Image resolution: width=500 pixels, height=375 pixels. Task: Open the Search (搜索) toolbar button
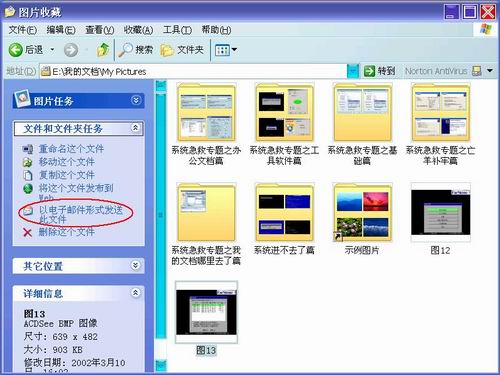(x=135, y=50)
